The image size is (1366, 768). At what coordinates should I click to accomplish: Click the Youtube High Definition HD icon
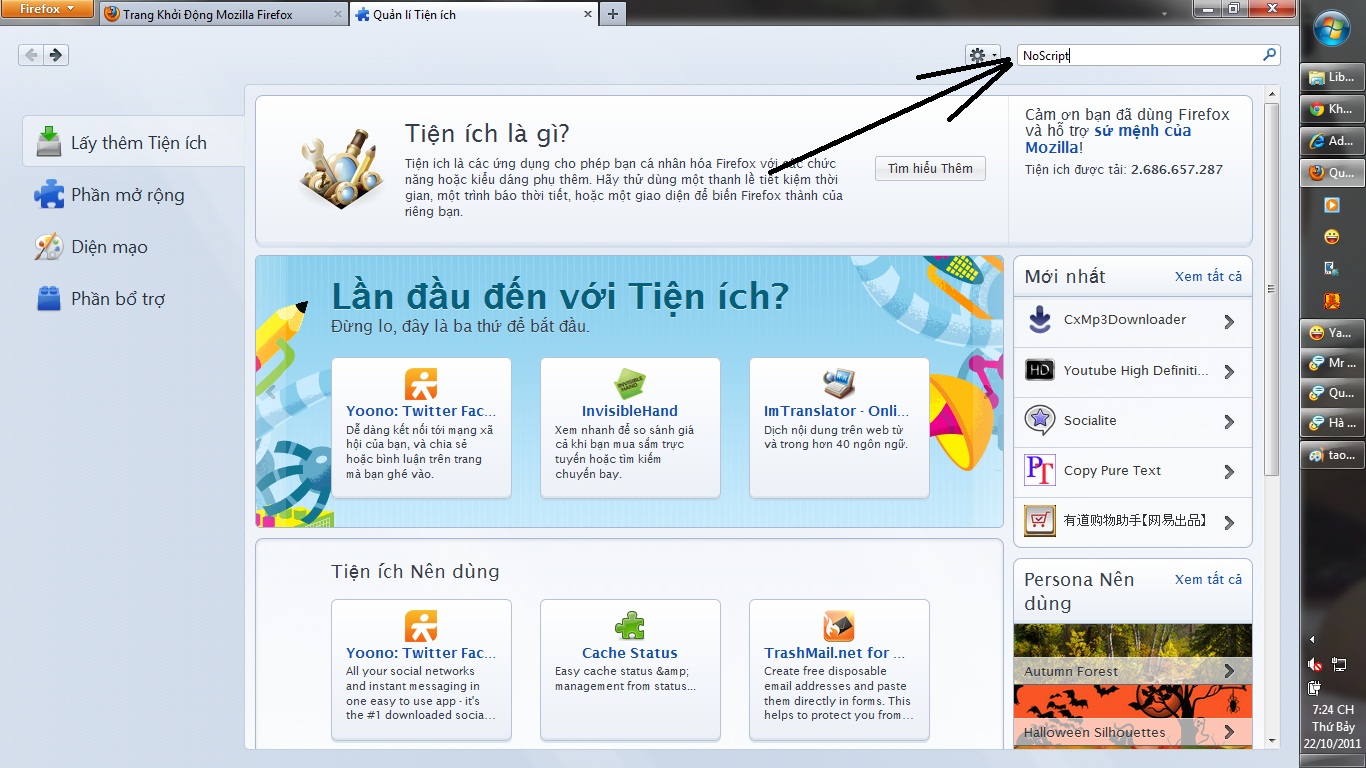[1040, 370]
